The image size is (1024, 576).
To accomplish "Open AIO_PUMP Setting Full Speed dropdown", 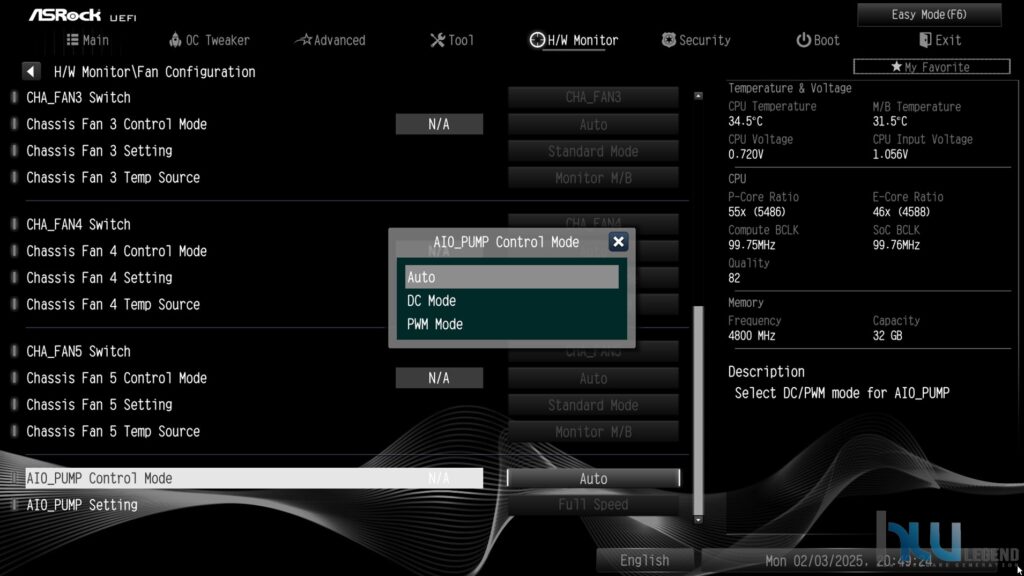I will pos(593,504).
